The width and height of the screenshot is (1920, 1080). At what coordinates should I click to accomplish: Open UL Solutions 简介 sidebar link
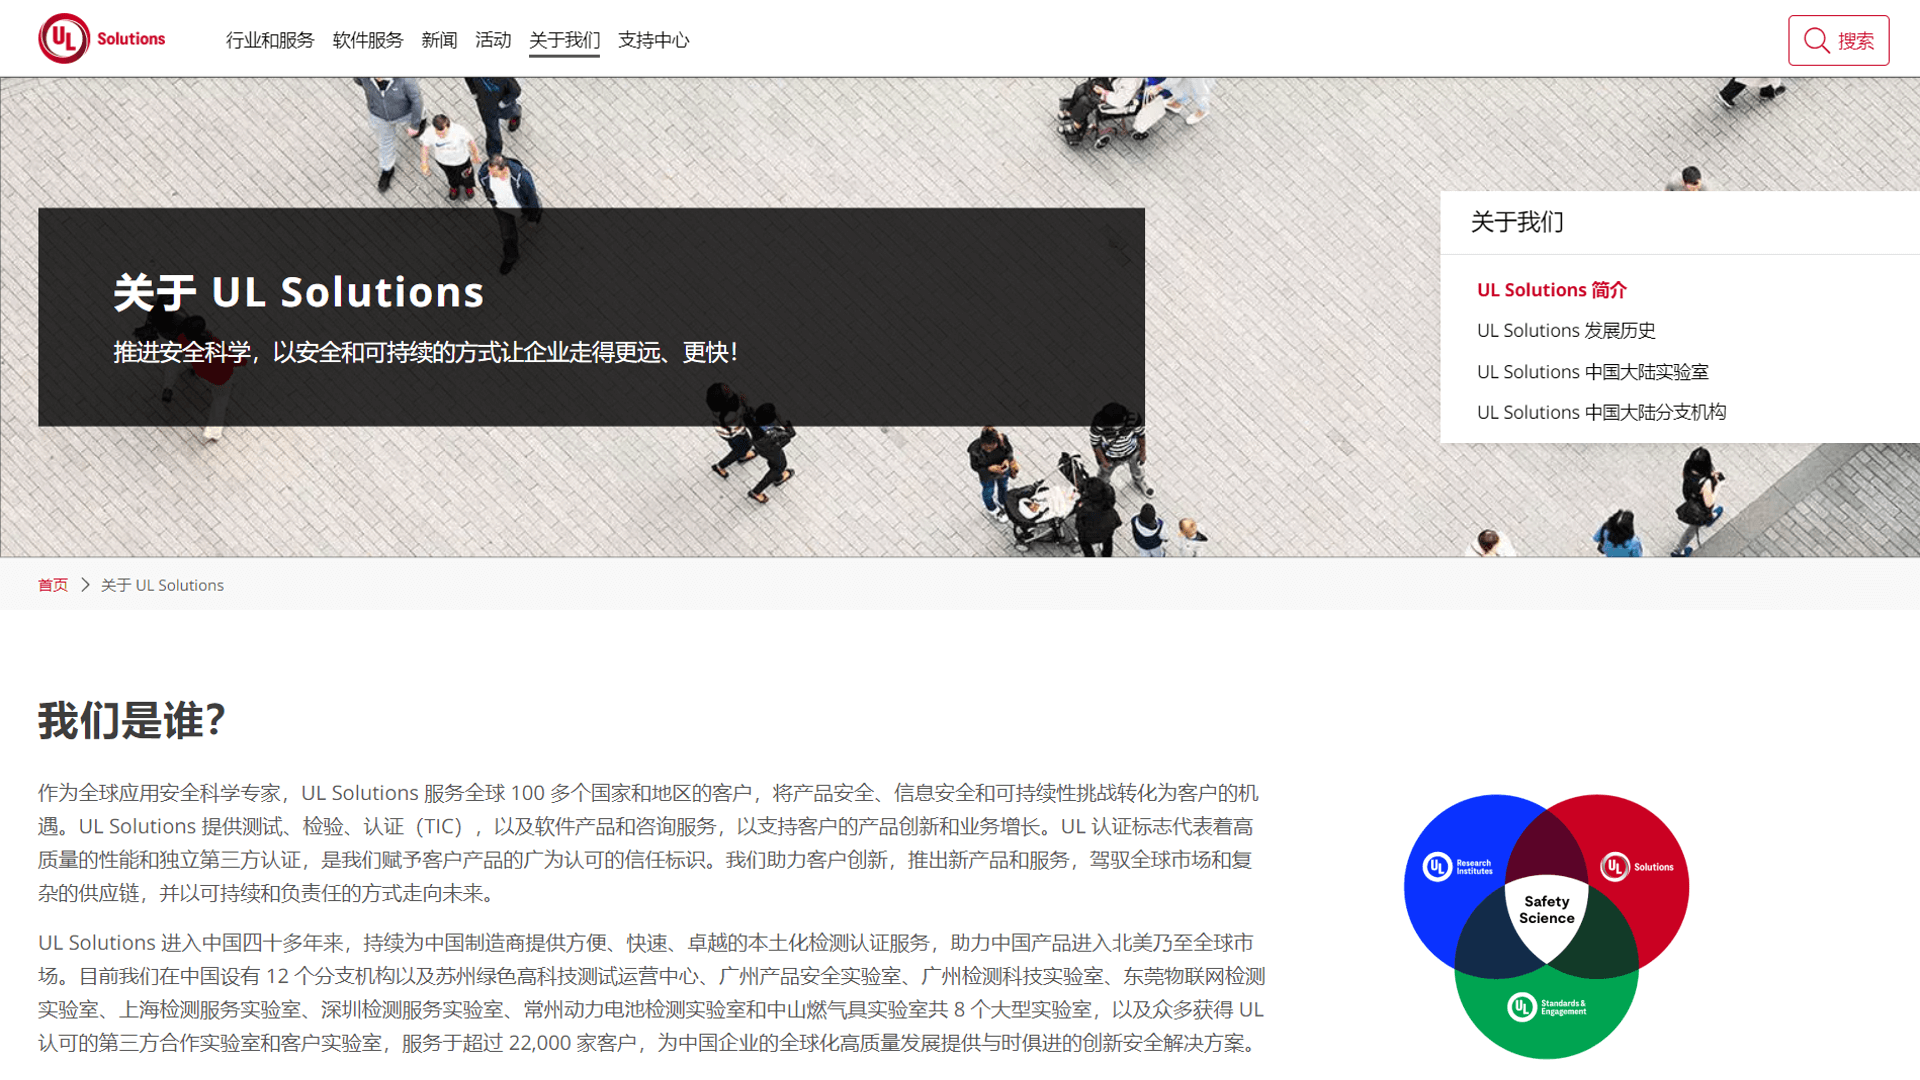[x=1551, y=290]
